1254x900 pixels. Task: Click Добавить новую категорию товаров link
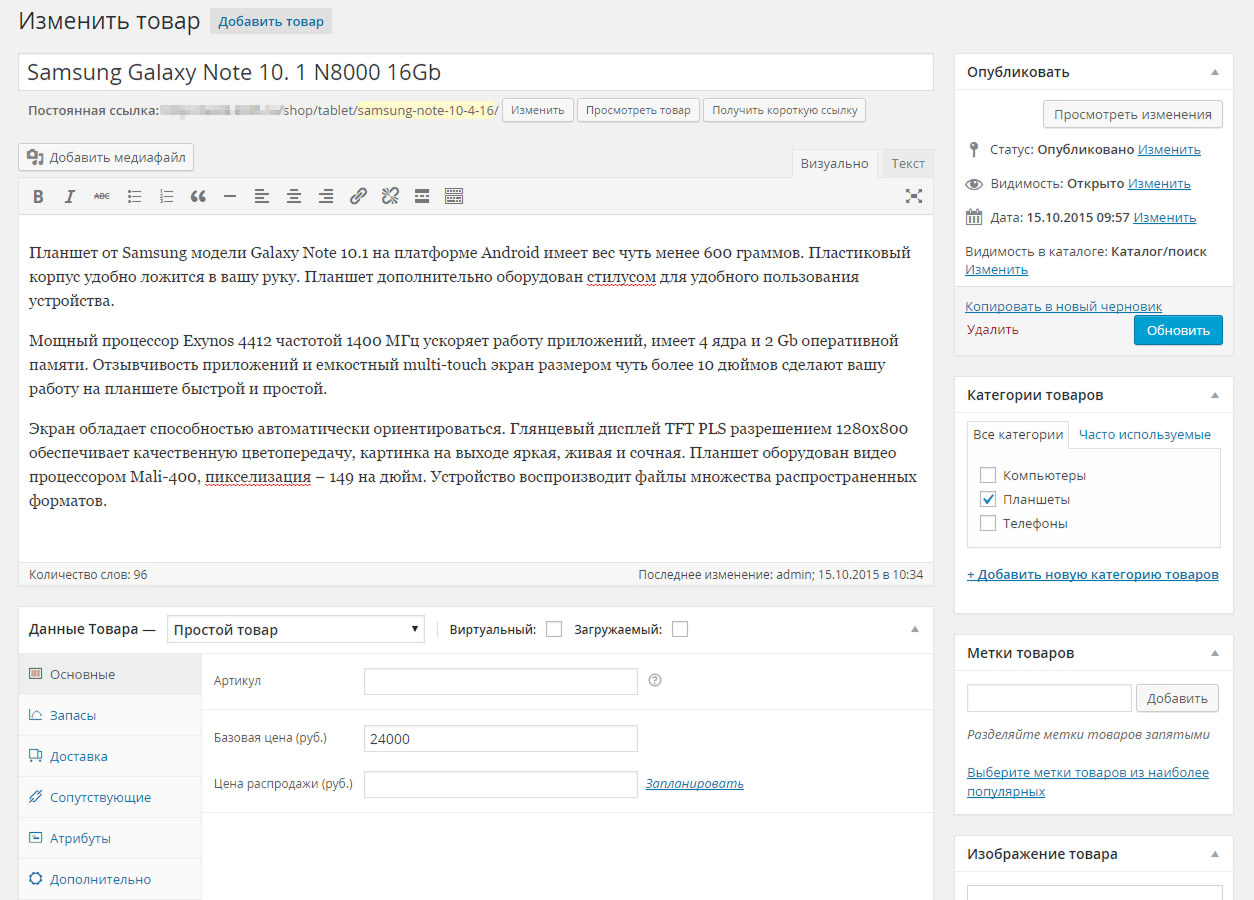pyautogui.click(x=1093, y=574)
